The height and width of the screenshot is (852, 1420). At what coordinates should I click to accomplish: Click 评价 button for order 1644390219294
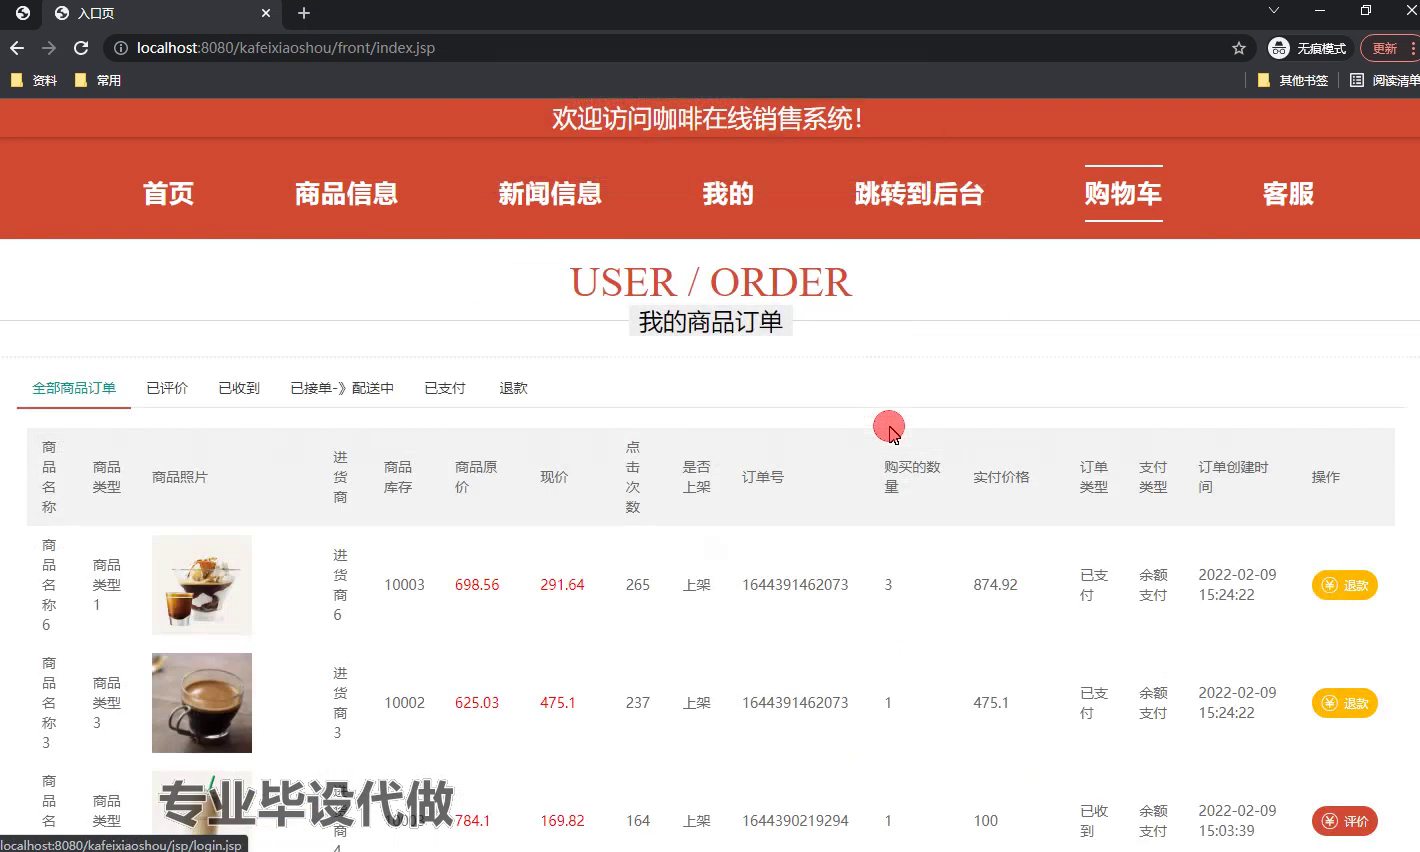(1344, 821)
